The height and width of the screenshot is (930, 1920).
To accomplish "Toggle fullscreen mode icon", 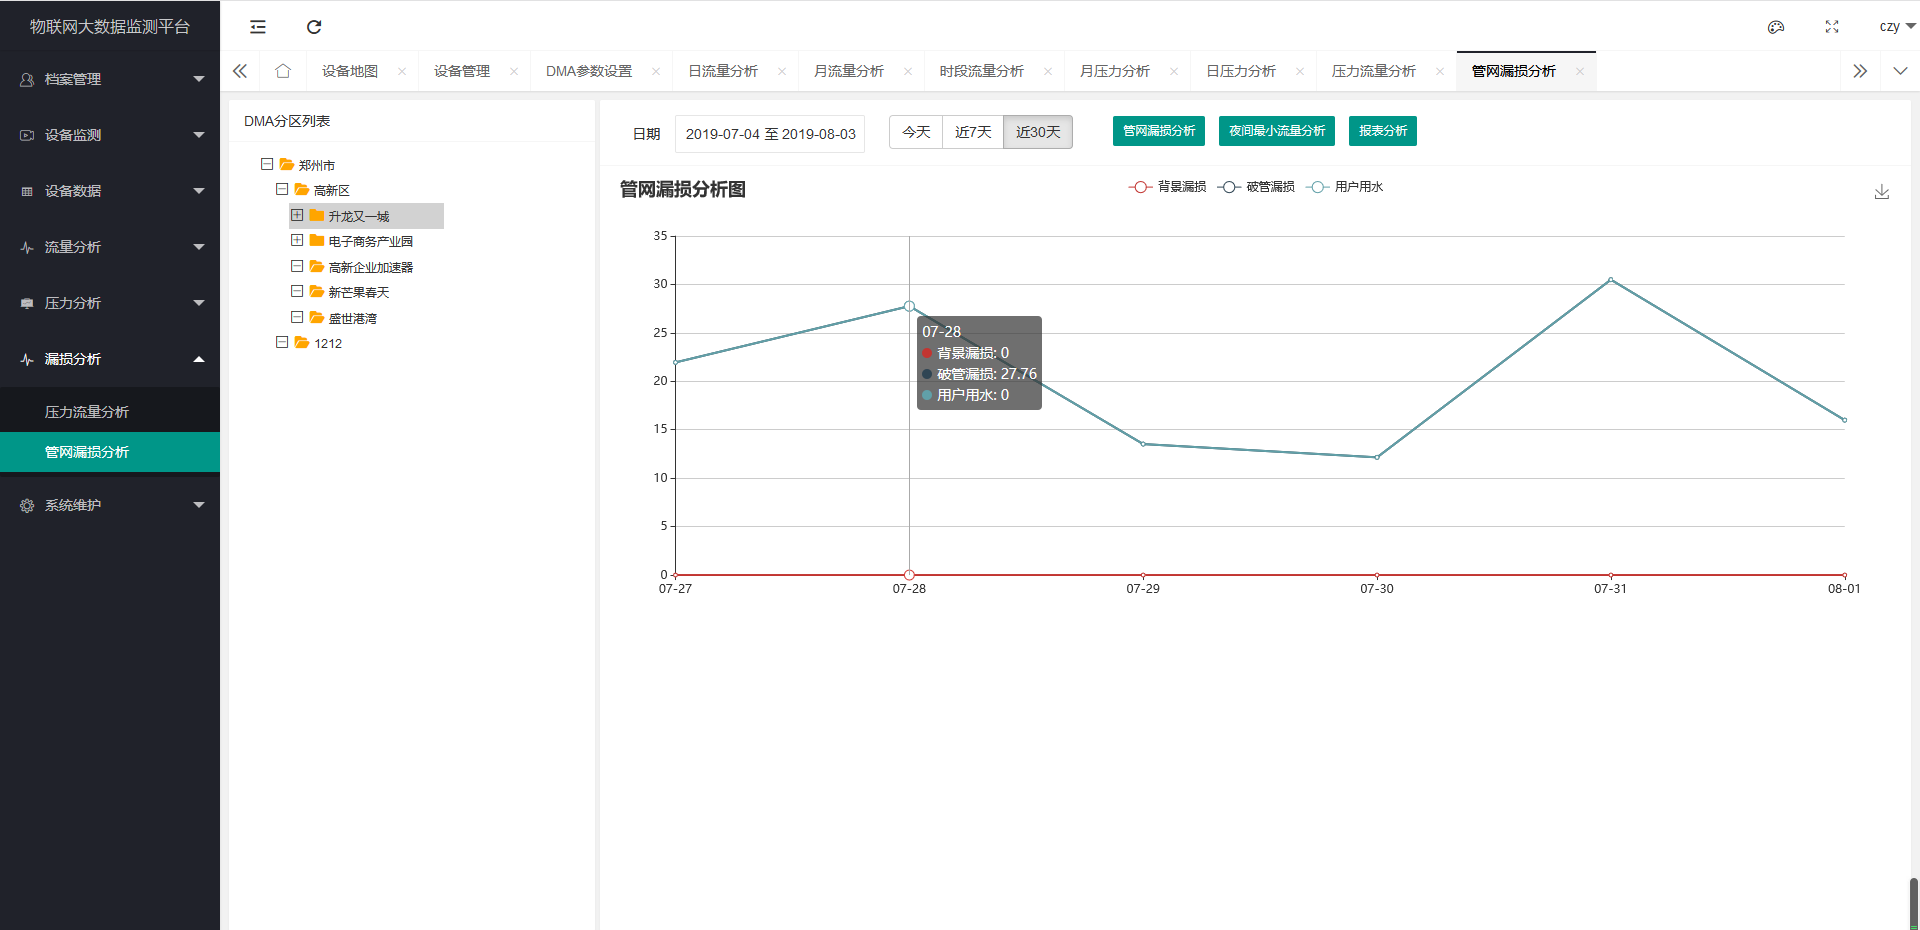I will pos(1832,27).
